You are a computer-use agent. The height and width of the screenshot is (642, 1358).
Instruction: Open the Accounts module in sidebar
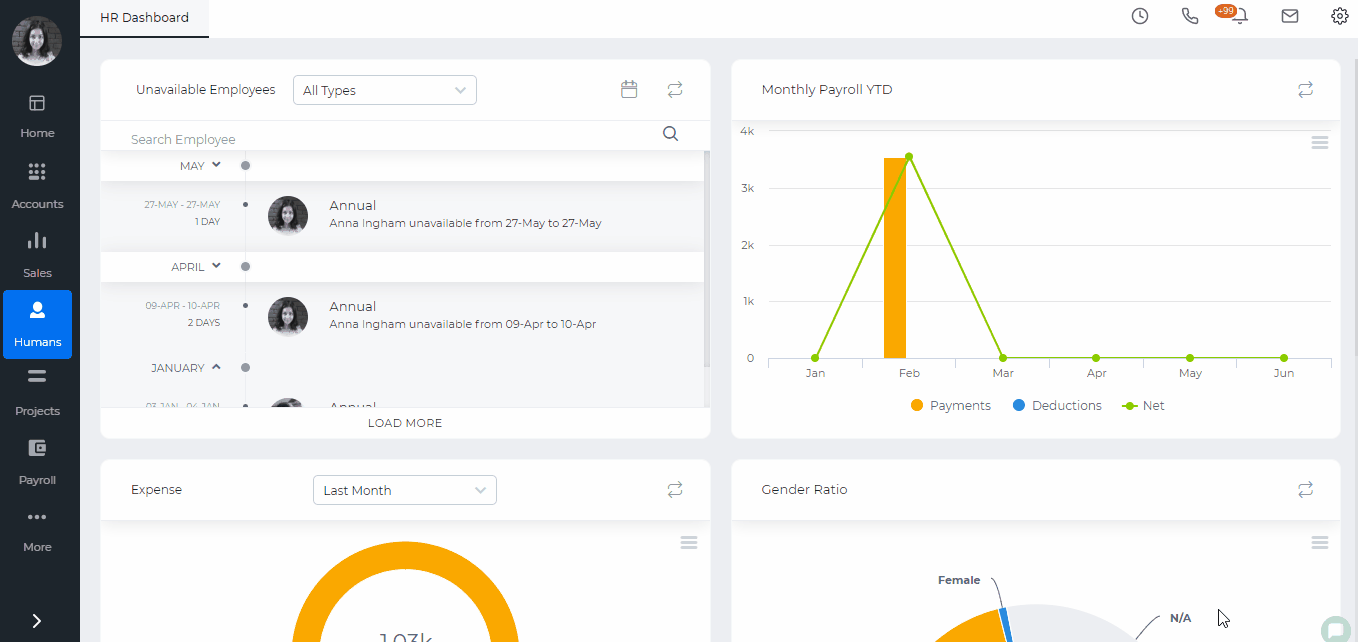[x=37, y=185]
